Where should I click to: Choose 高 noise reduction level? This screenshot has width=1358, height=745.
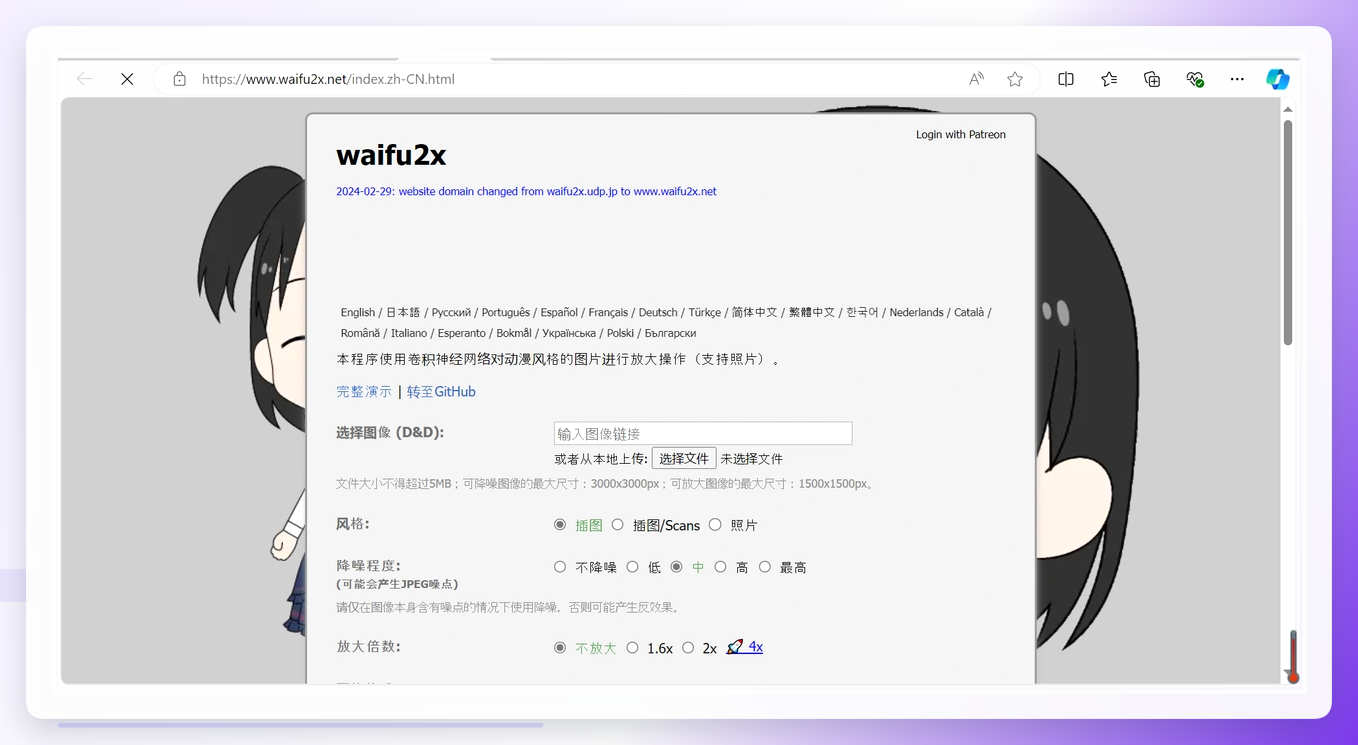pos(720,567)
